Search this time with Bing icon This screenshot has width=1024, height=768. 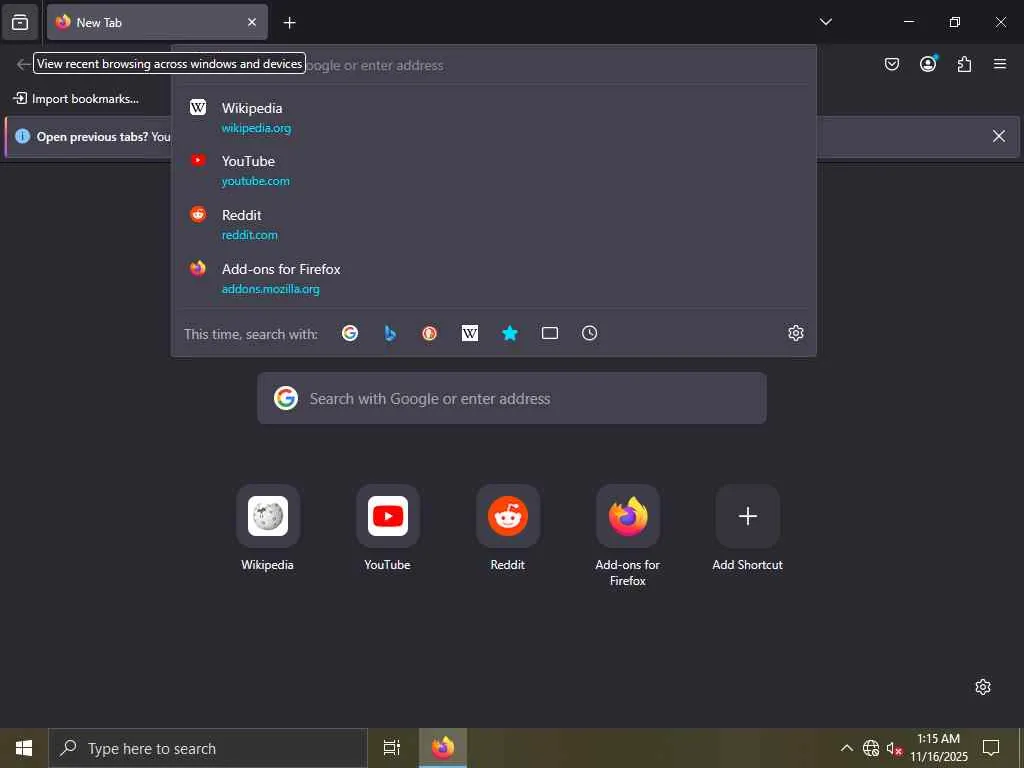[390, 334]
